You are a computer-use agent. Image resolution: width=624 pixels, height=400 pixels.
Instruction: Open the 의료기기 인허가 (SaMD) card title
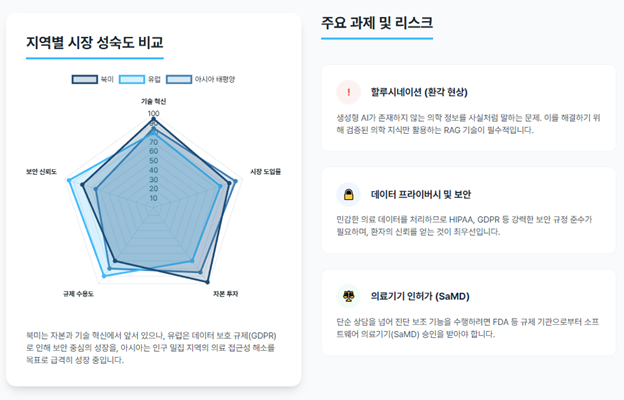point(420,297)
